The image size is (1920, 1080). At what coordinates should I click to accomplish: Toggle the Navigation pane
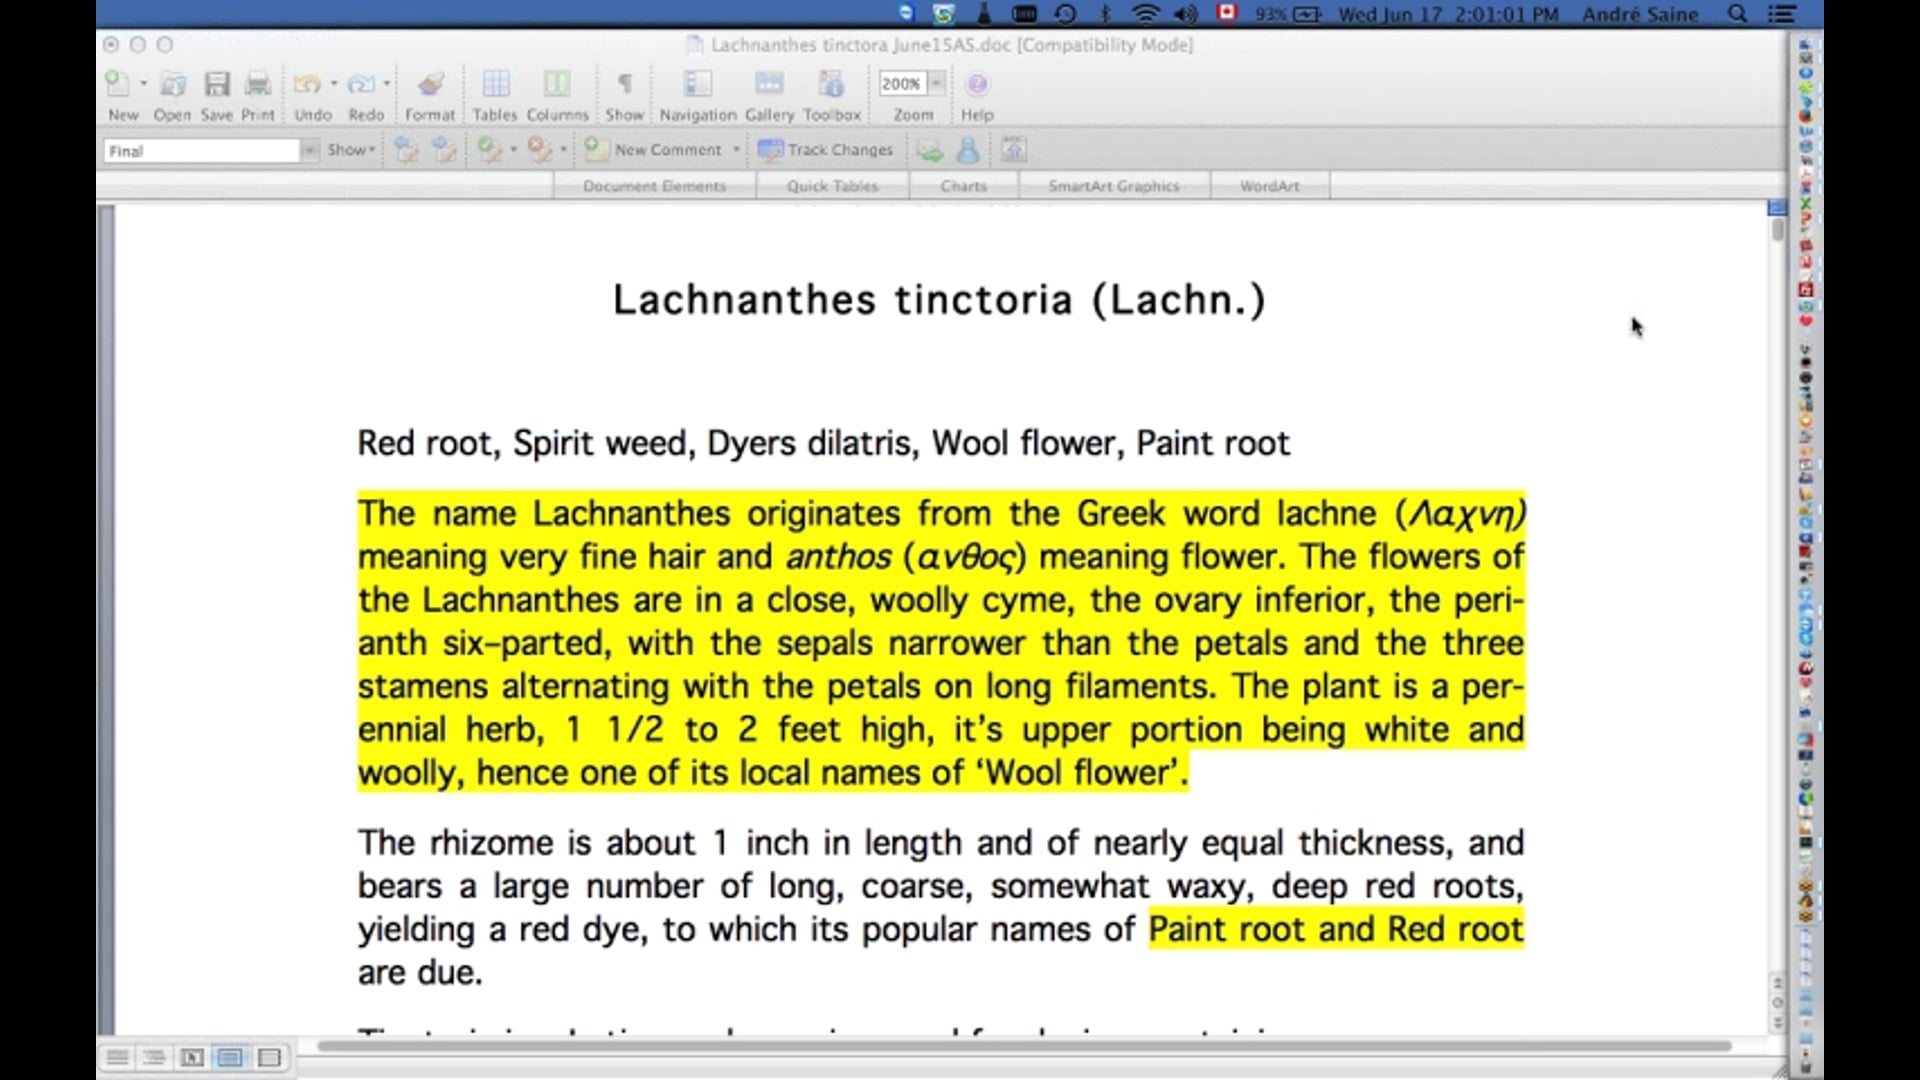[697, 85]
